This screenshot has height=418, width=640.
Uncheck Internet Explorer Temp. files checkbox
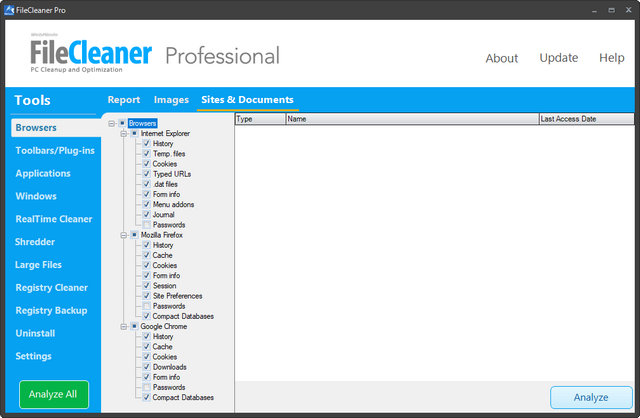[147, 153]
